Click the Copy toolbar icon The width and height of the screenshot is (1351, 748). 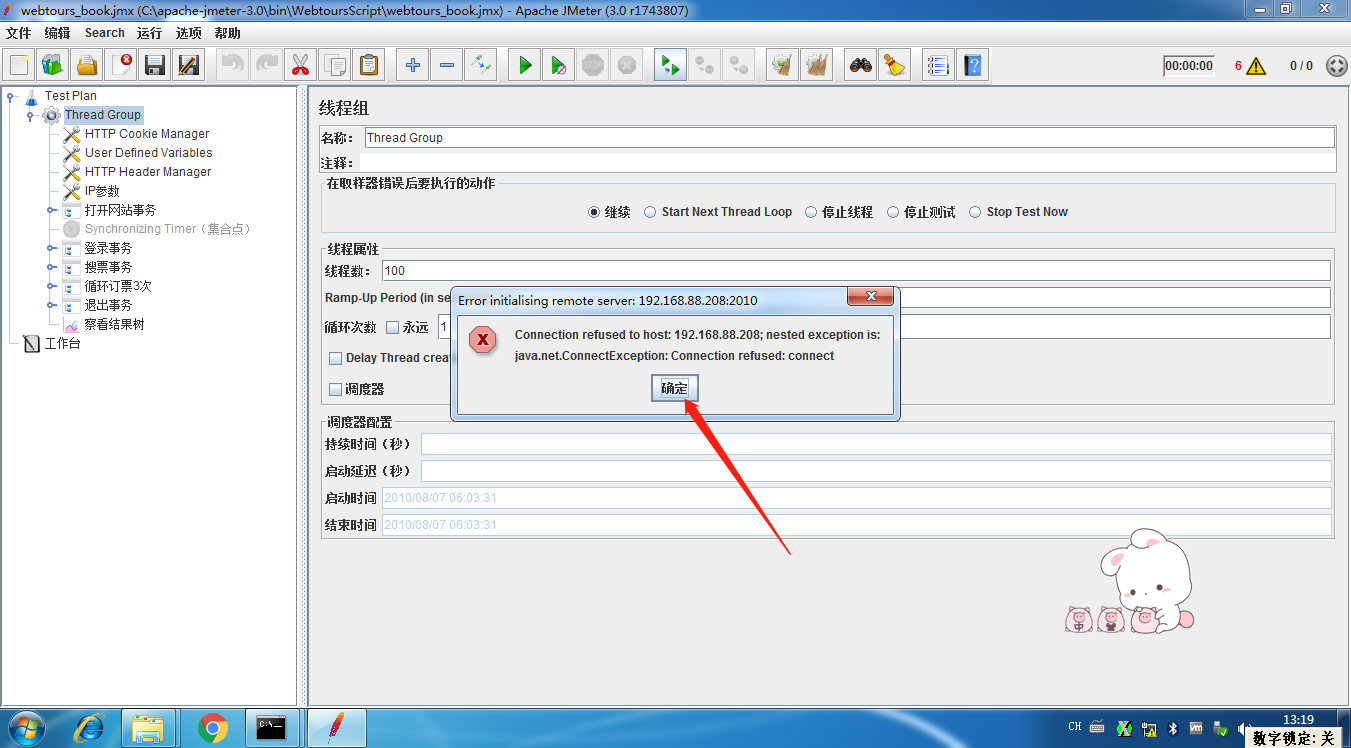point(334,66)
